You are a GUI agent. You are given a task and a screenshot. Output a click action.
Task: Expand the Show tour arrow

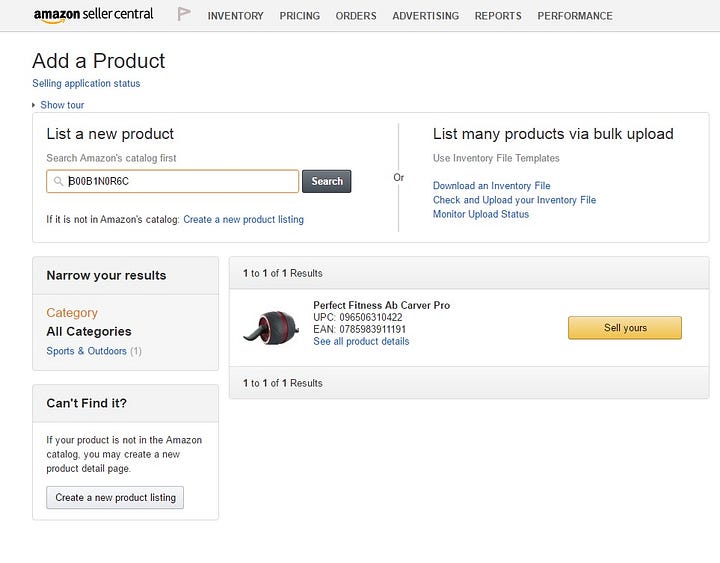[x=35, y=105]
